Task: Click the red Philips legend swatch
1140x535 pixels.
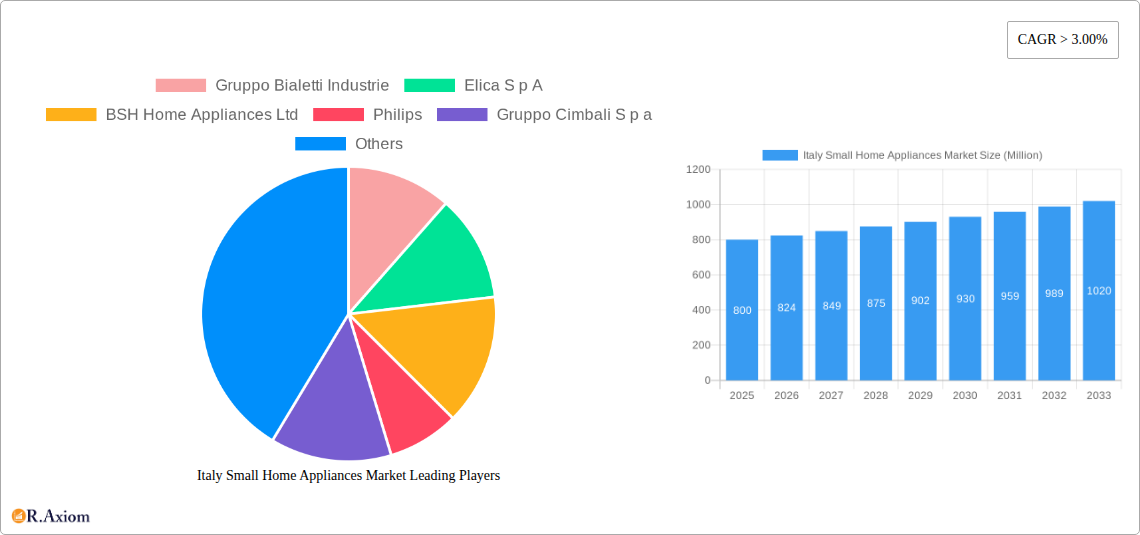Action: tap(339, 115)
